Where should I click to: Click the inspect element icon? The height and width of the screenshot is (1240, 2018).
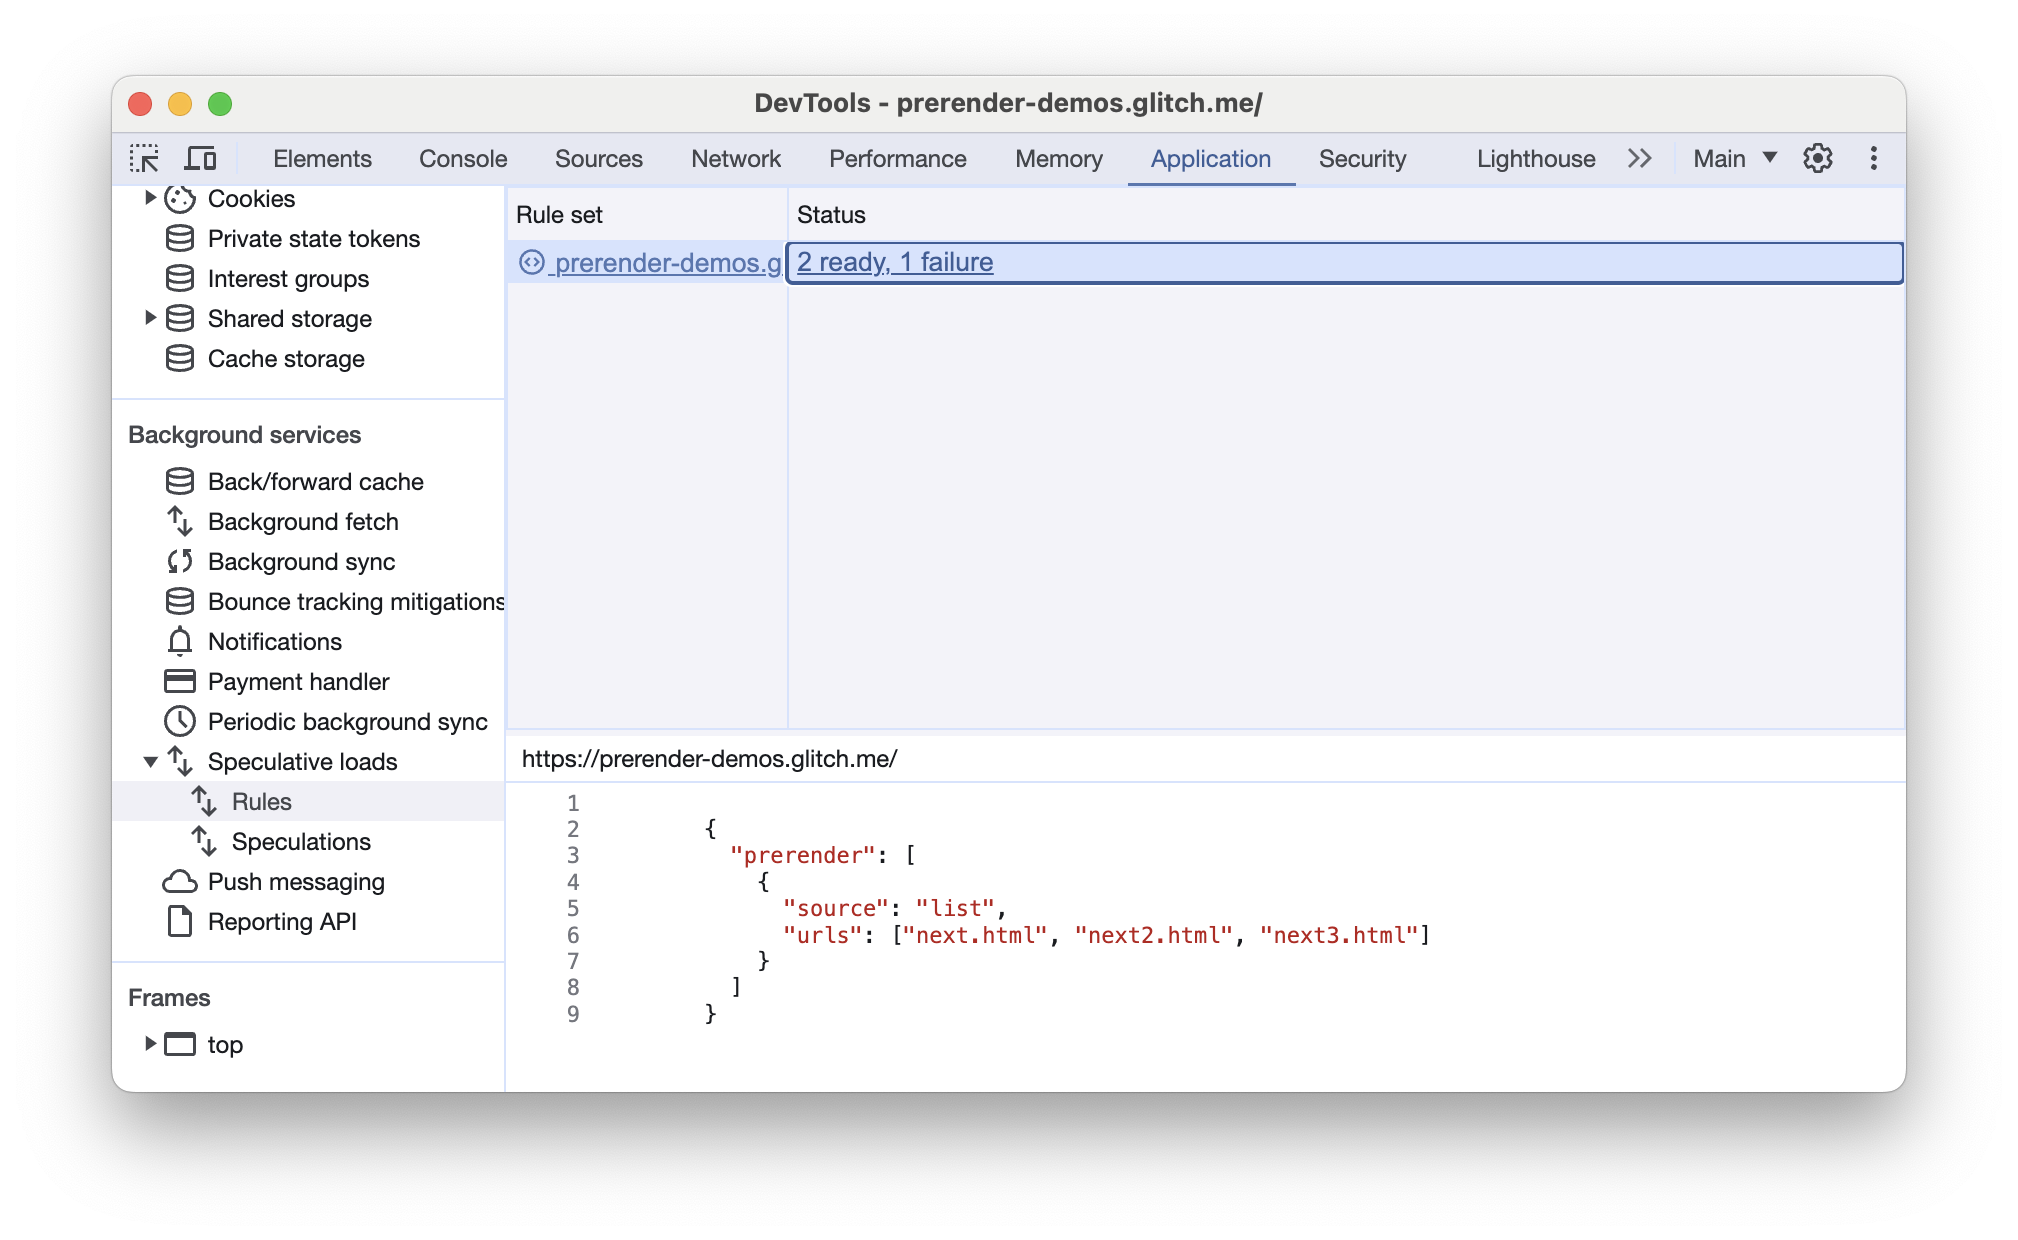(x=146, y=157)
